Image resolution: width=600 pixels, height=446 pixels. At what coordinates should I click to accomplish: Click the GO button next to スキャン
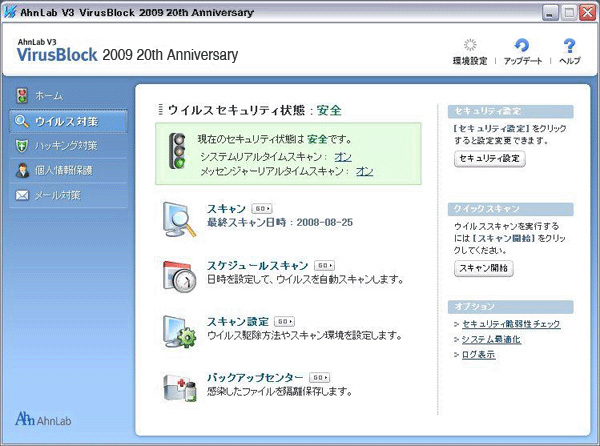(262, 209)
